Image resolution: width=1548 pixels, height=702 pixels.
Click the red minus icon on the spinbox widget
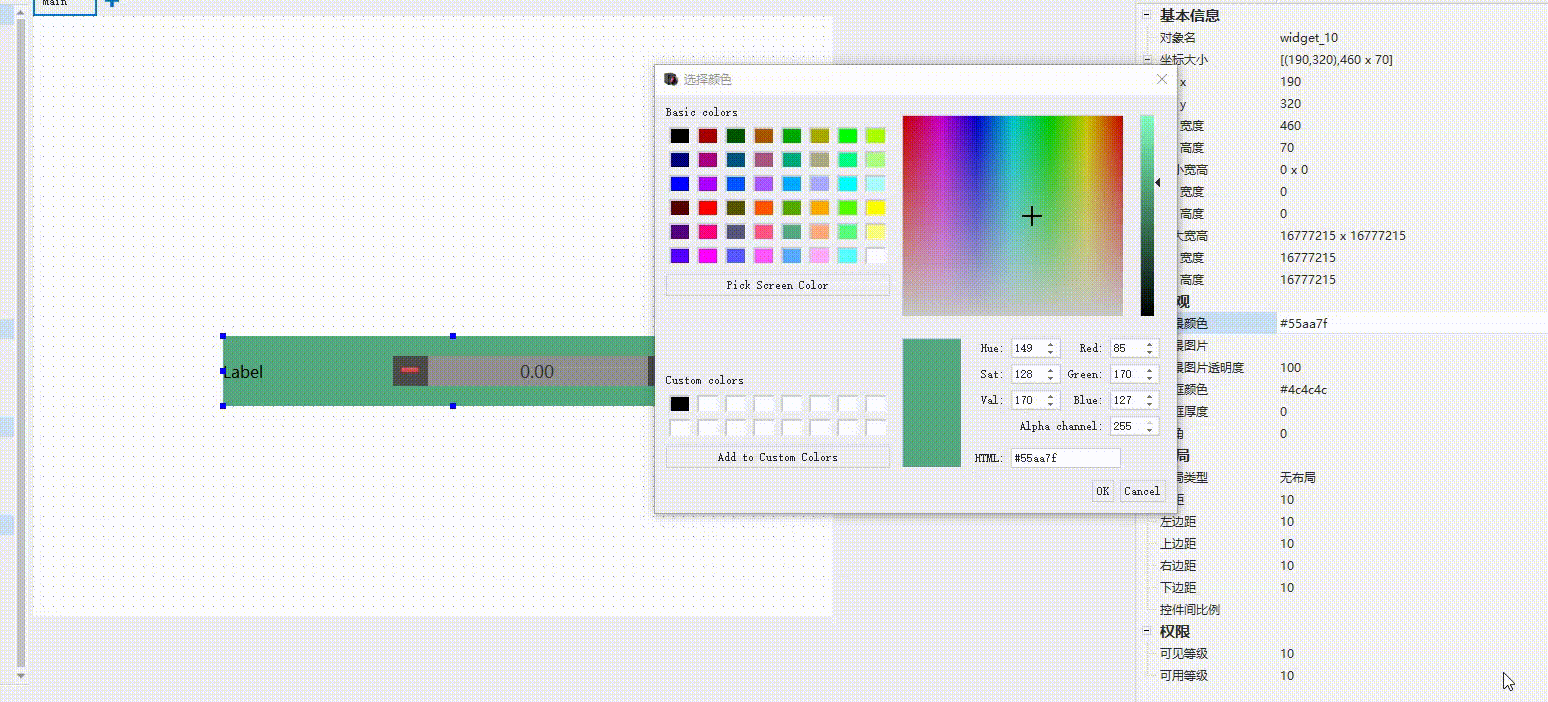click(x=410, y=371)
